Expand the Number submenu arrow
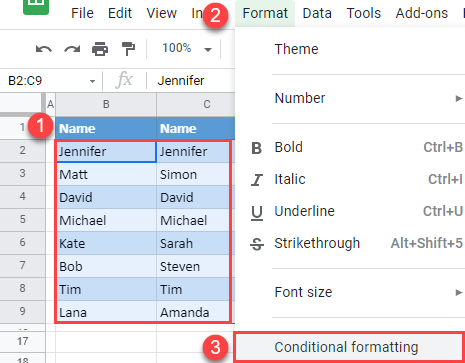This screenshot has width=465, height=363. coord(459,98)
